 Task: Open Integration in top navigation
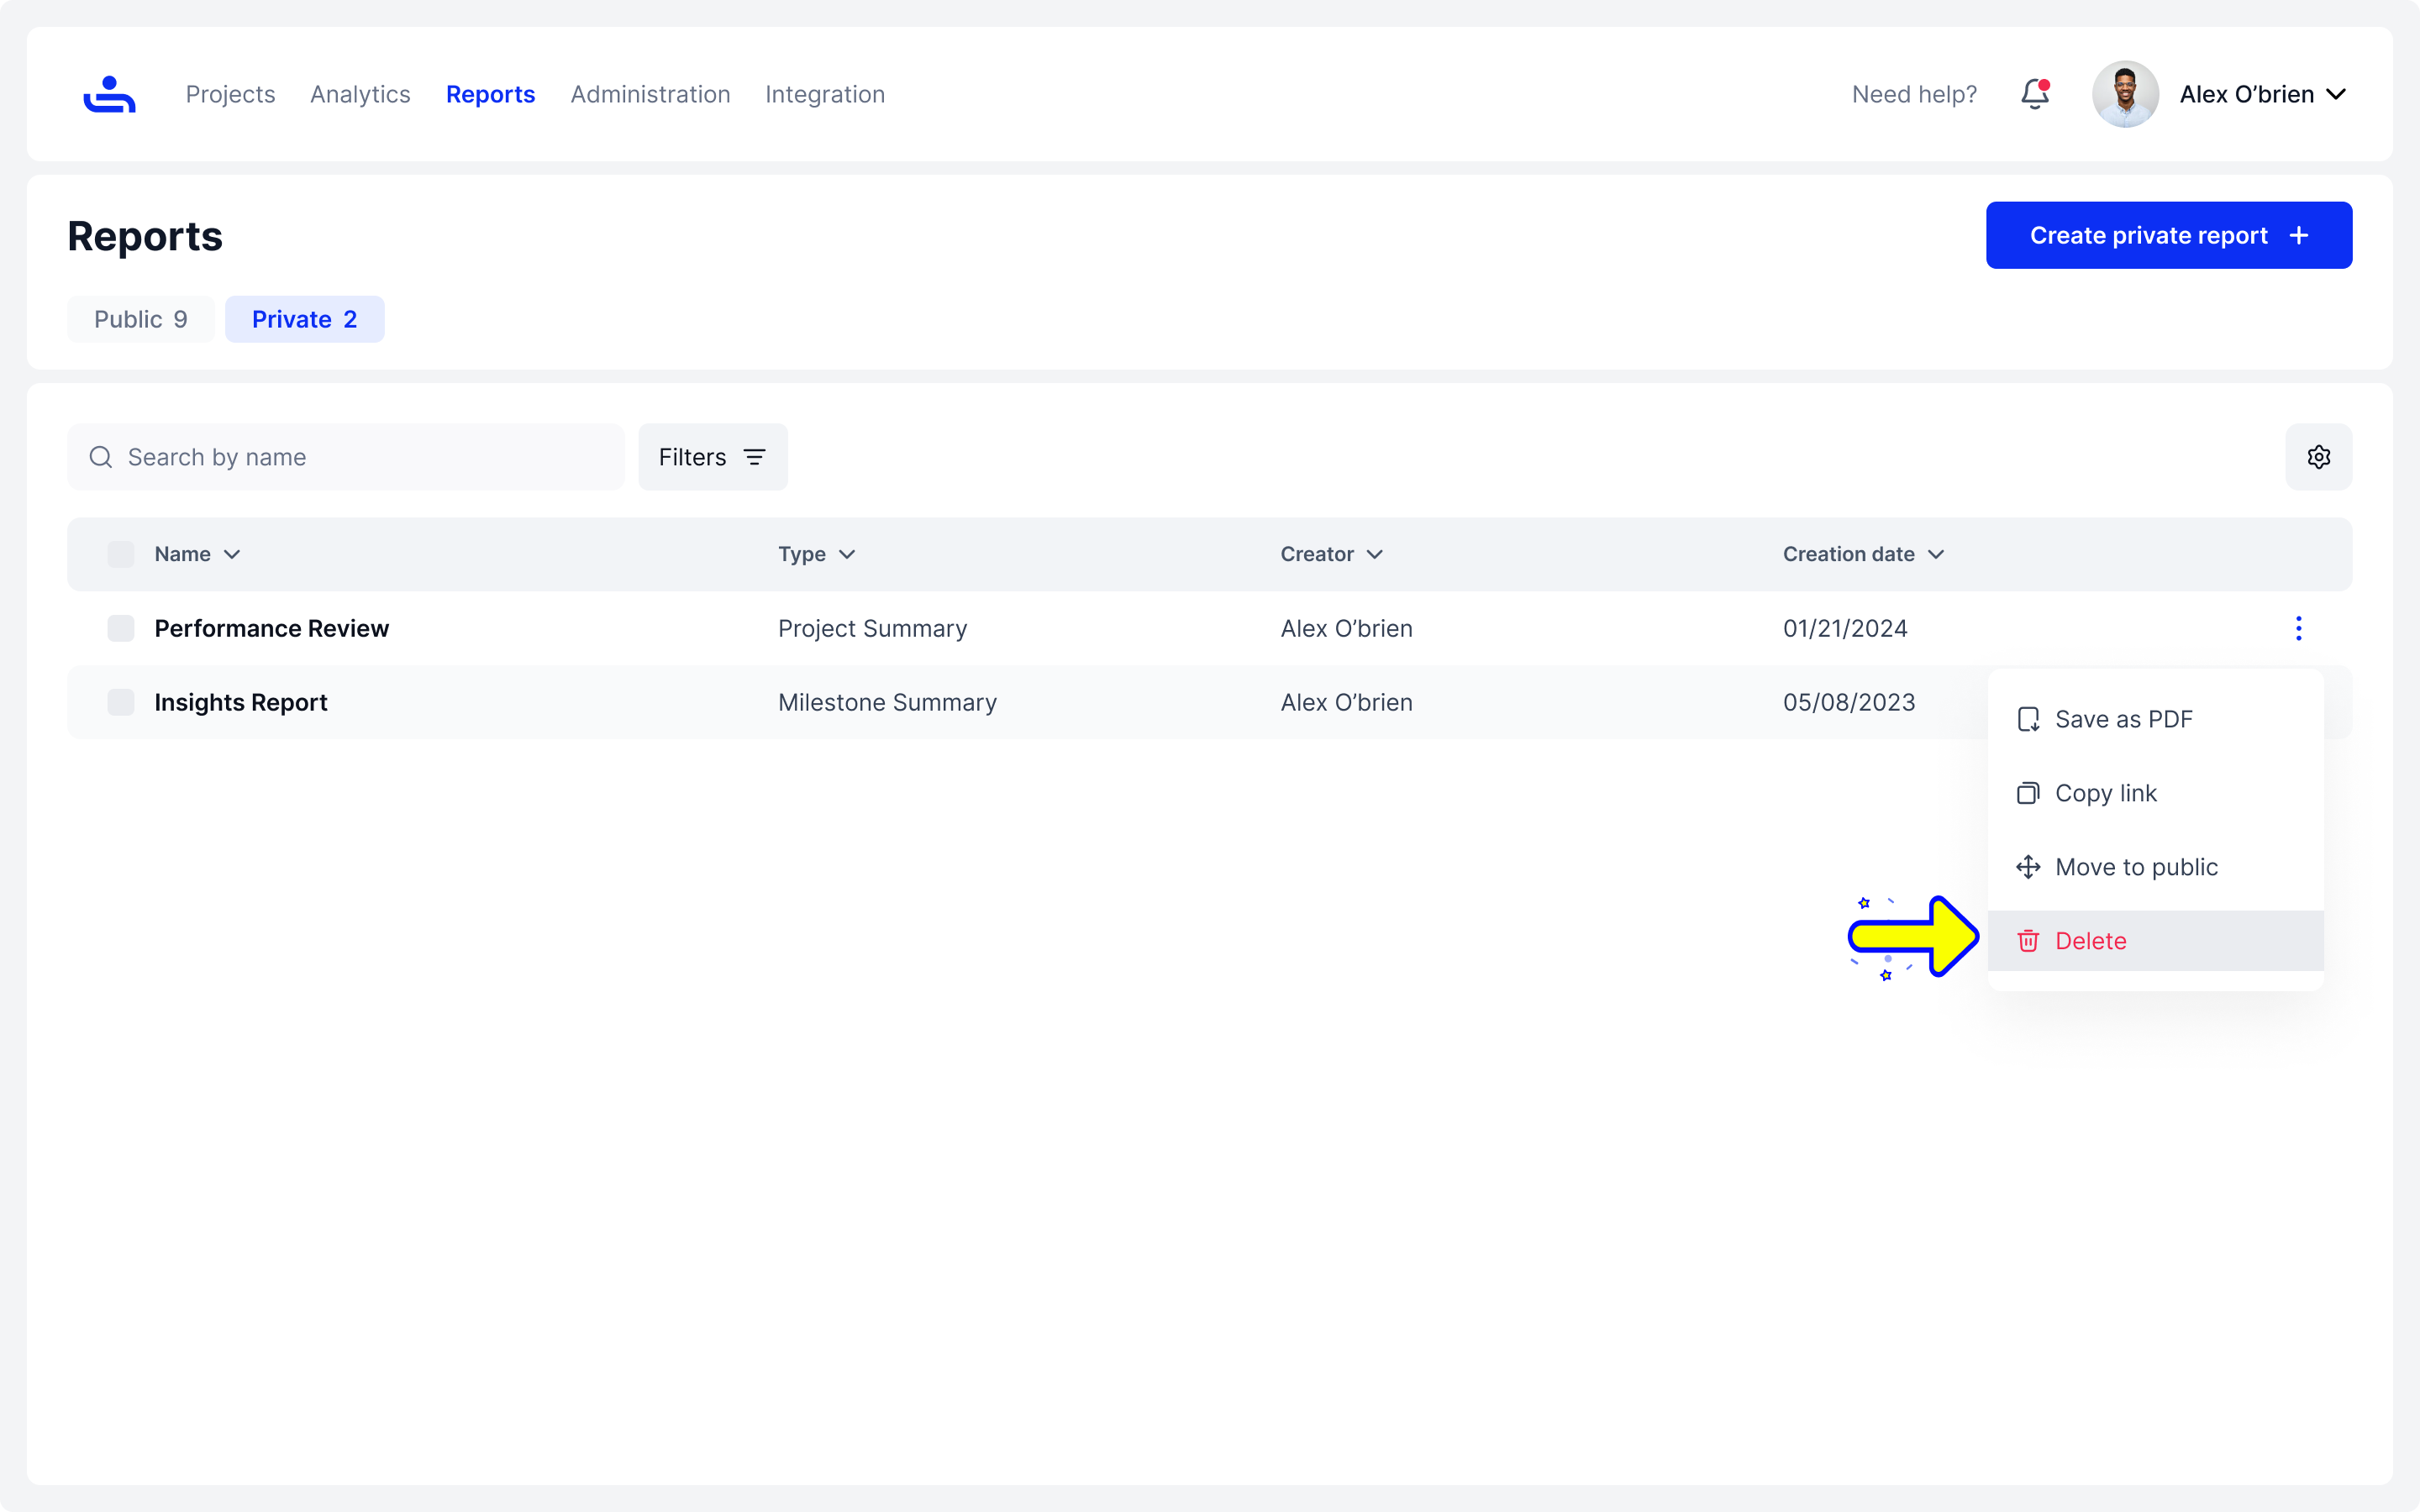[825, 94]
